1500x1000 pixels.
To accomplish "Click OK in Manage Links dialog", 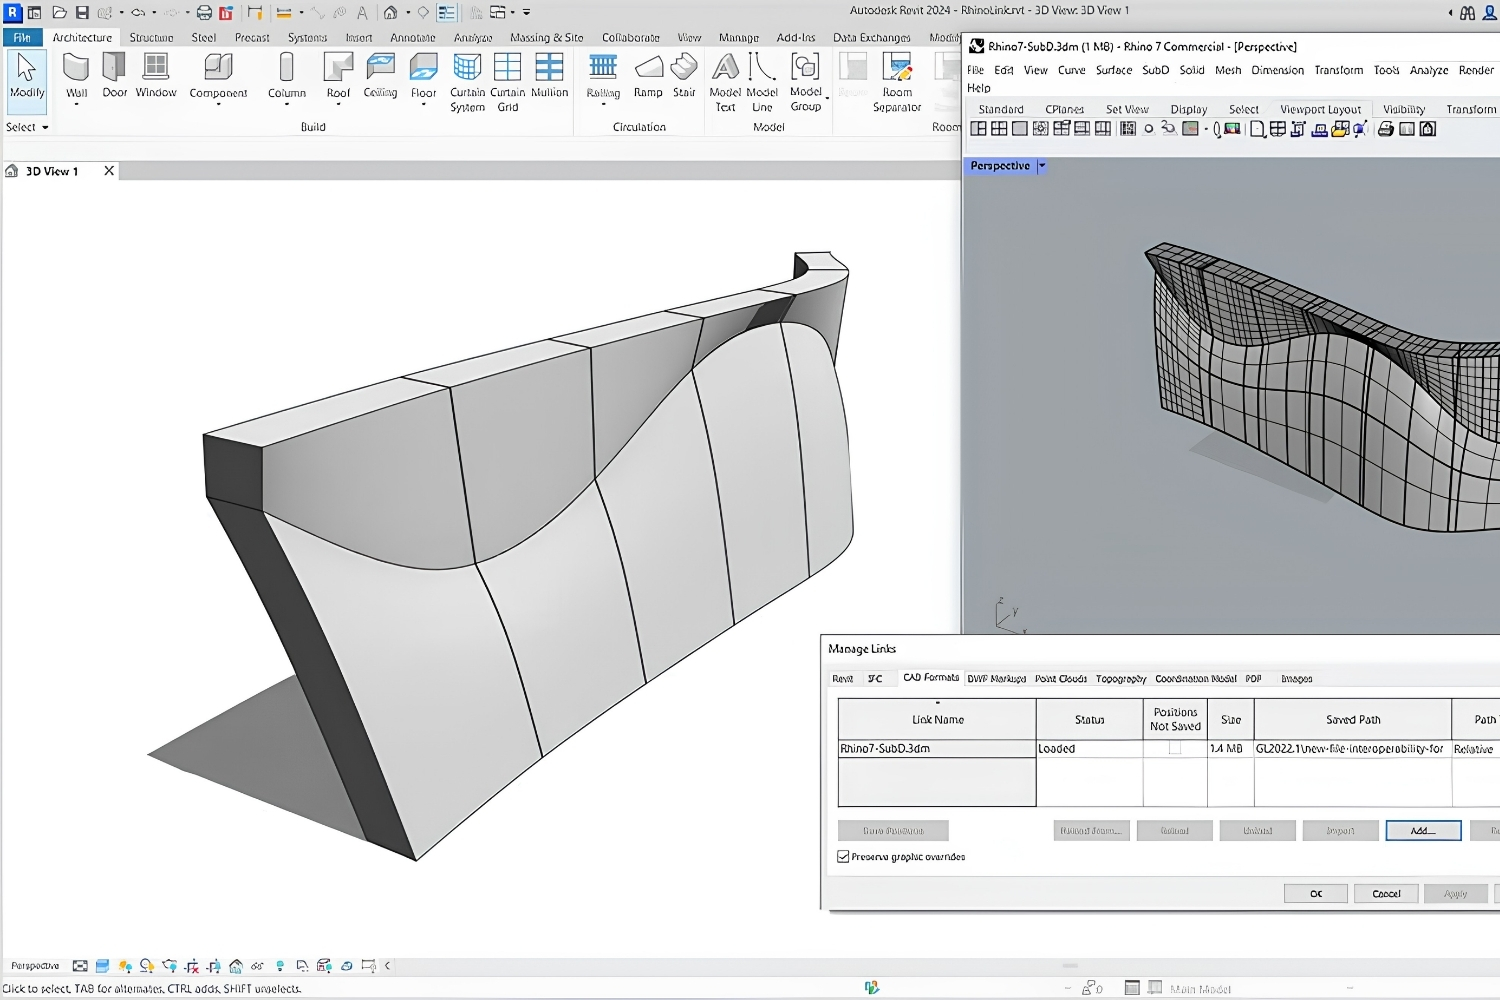I will (x=1316, y=893).
